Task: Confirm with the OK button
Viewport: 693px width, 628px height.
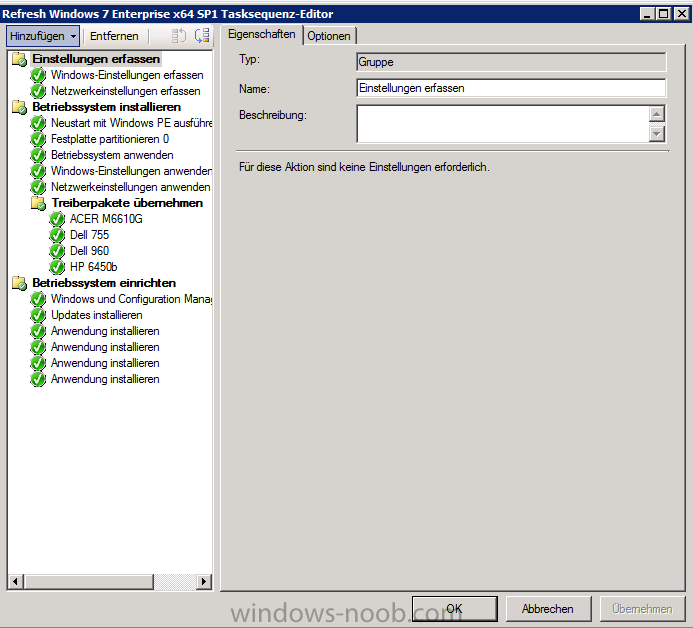Action: pos(455,609)
